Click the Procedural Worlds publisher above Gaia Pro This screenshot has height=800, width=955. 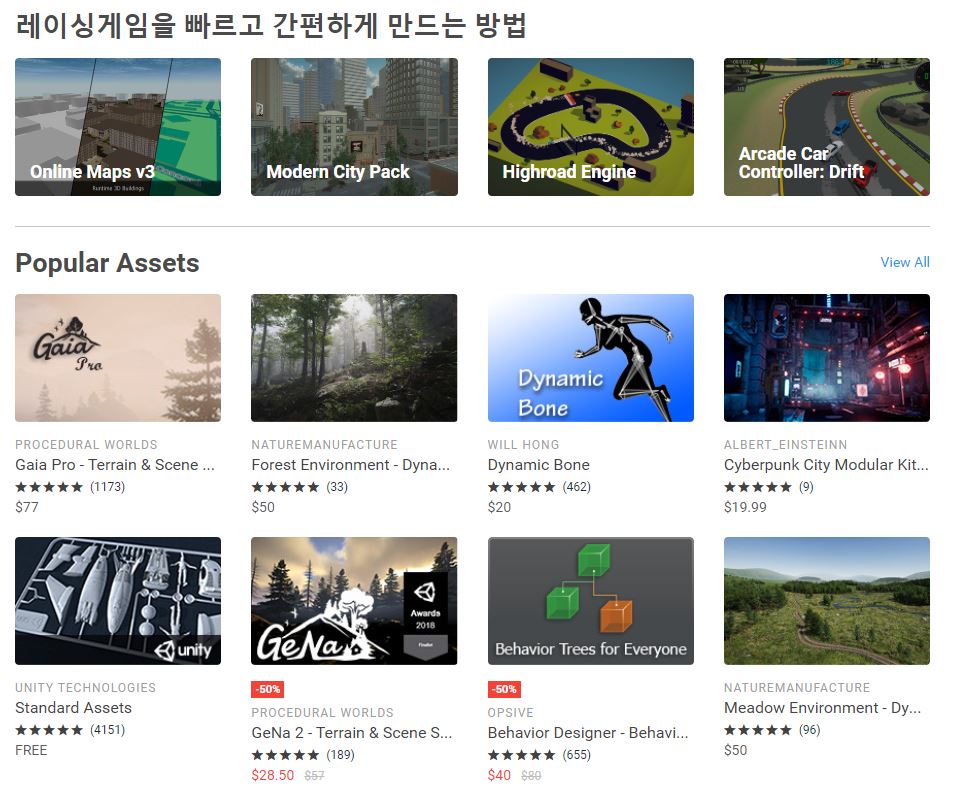pos(86,445)
